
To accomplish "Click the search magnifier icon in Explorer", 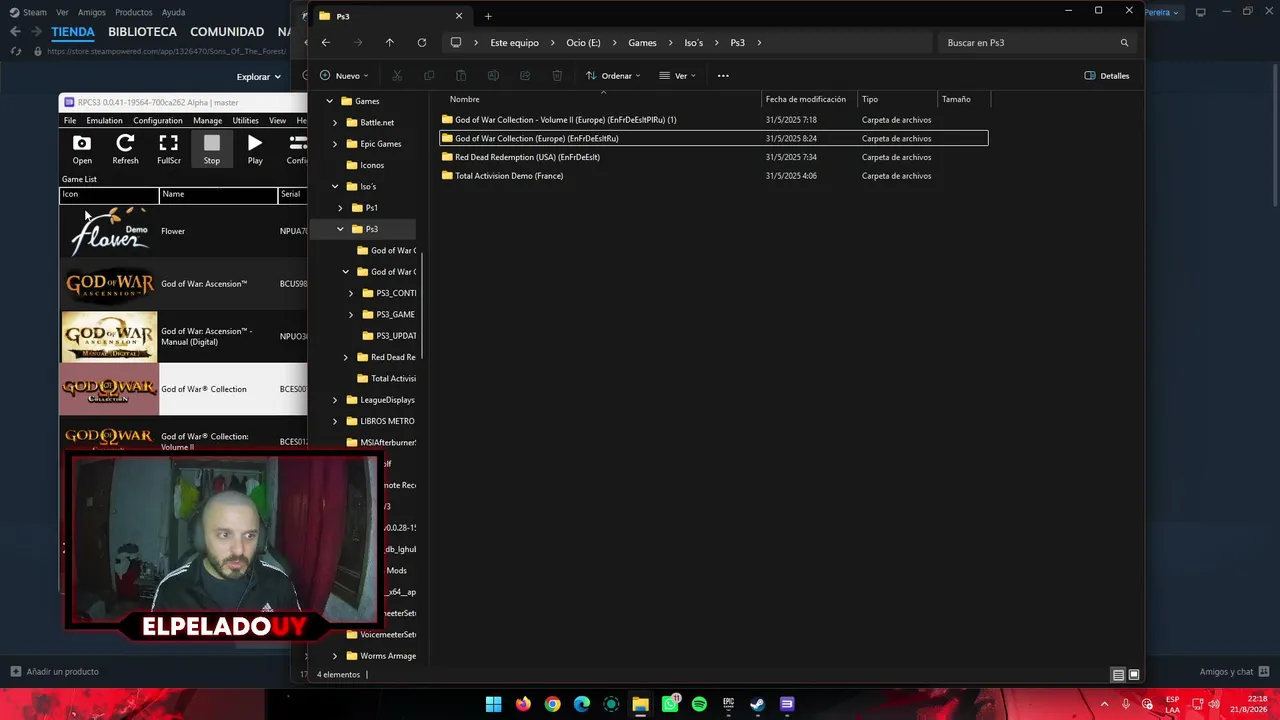I will click(1124, 43).
